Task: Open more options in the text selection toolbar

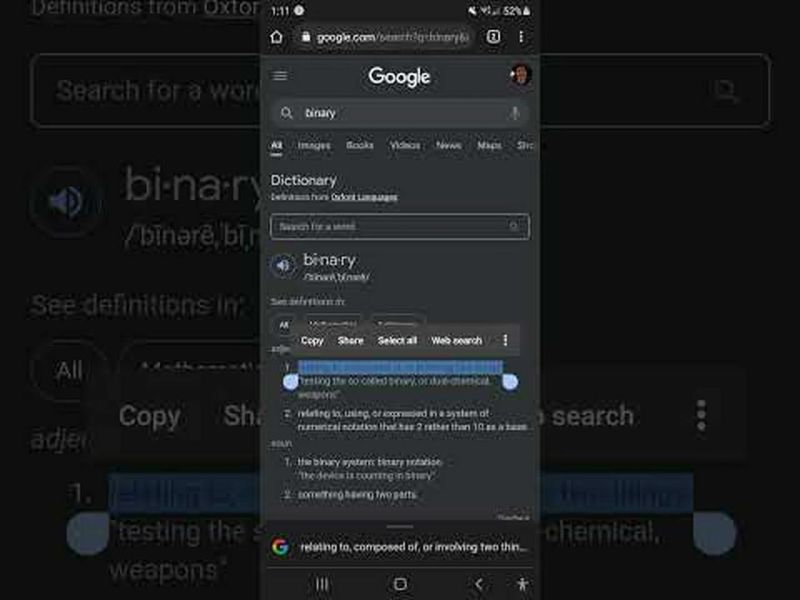Action: (x=505, y=340)
